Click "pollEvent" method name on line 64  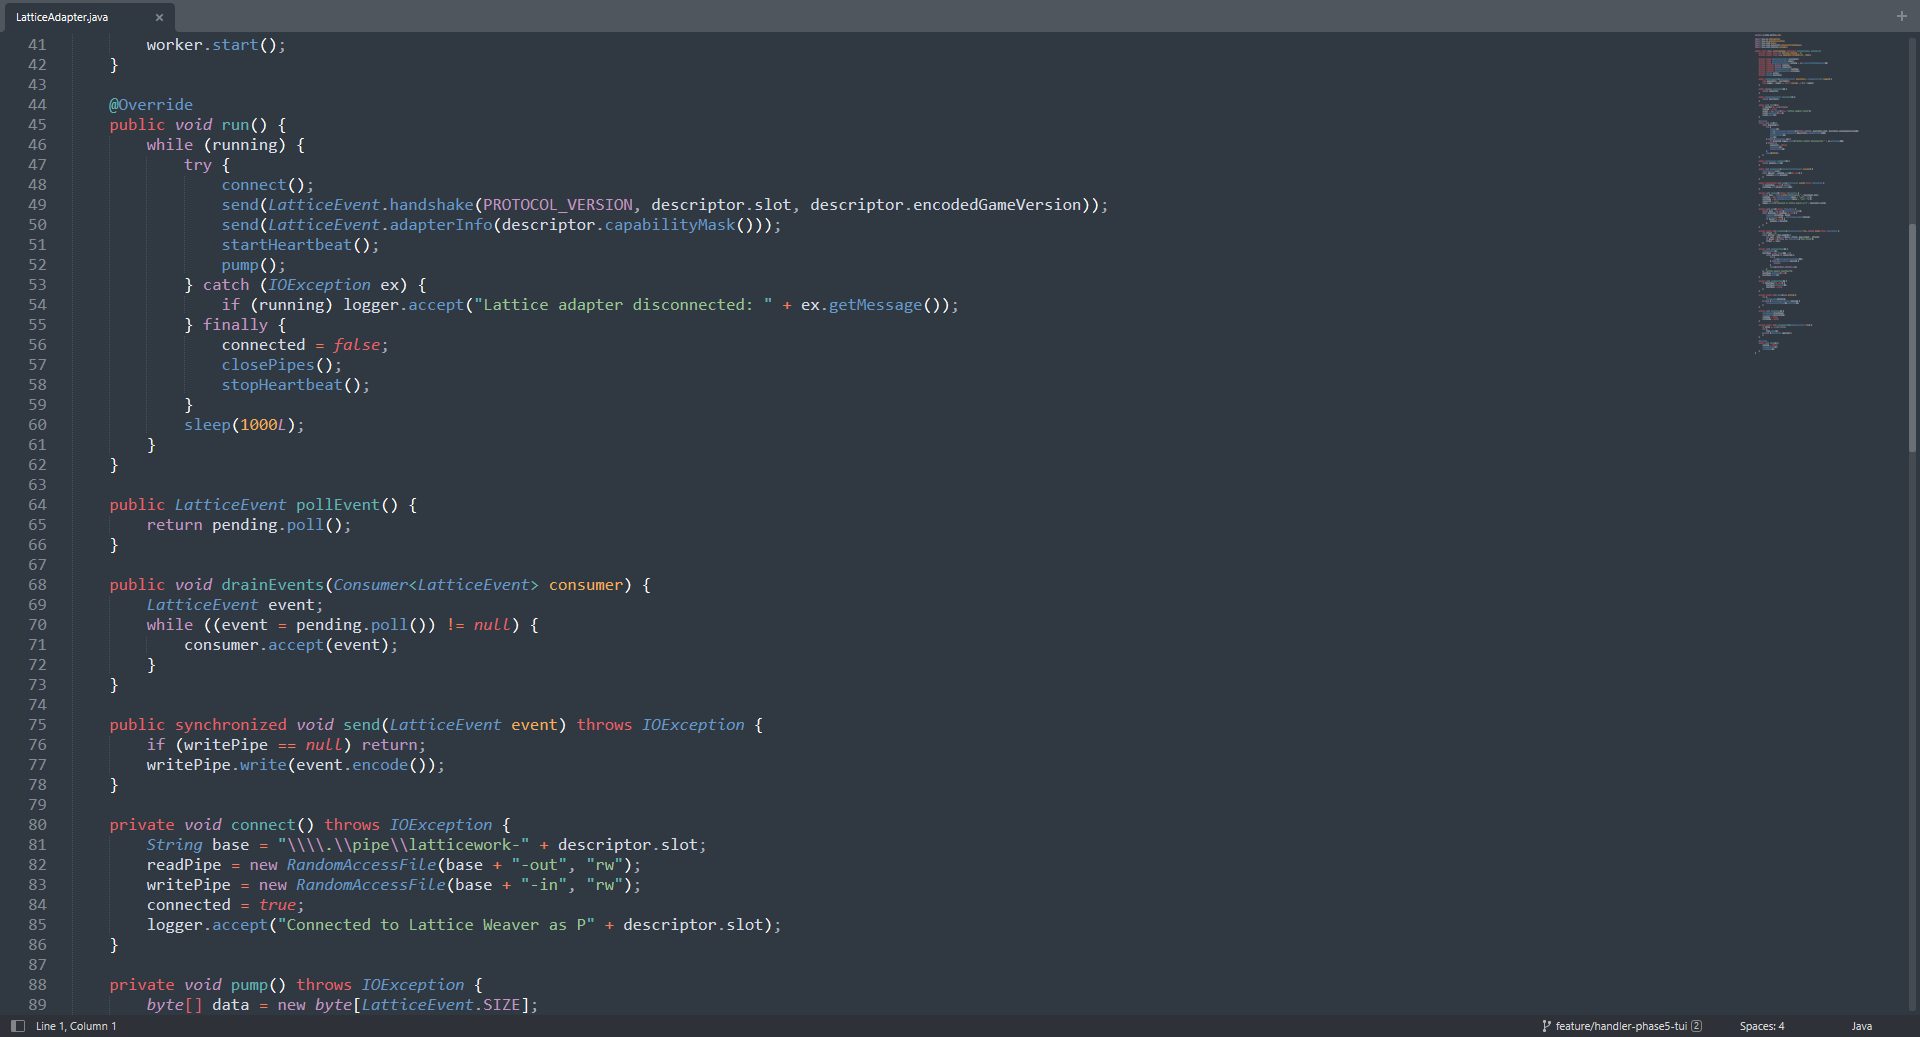[x=338, y=505]
